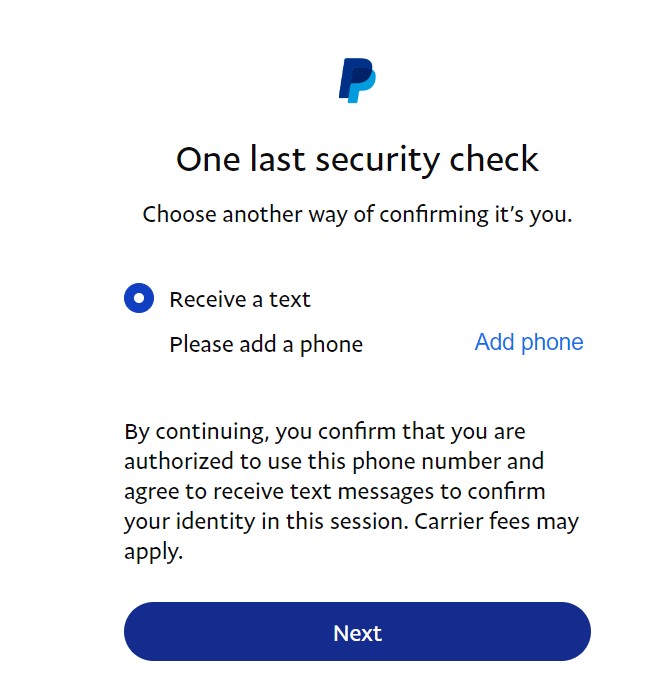This screenshot has width=657, height=692.
Task: Click the "Please add a phone" text
Action: 266,345
